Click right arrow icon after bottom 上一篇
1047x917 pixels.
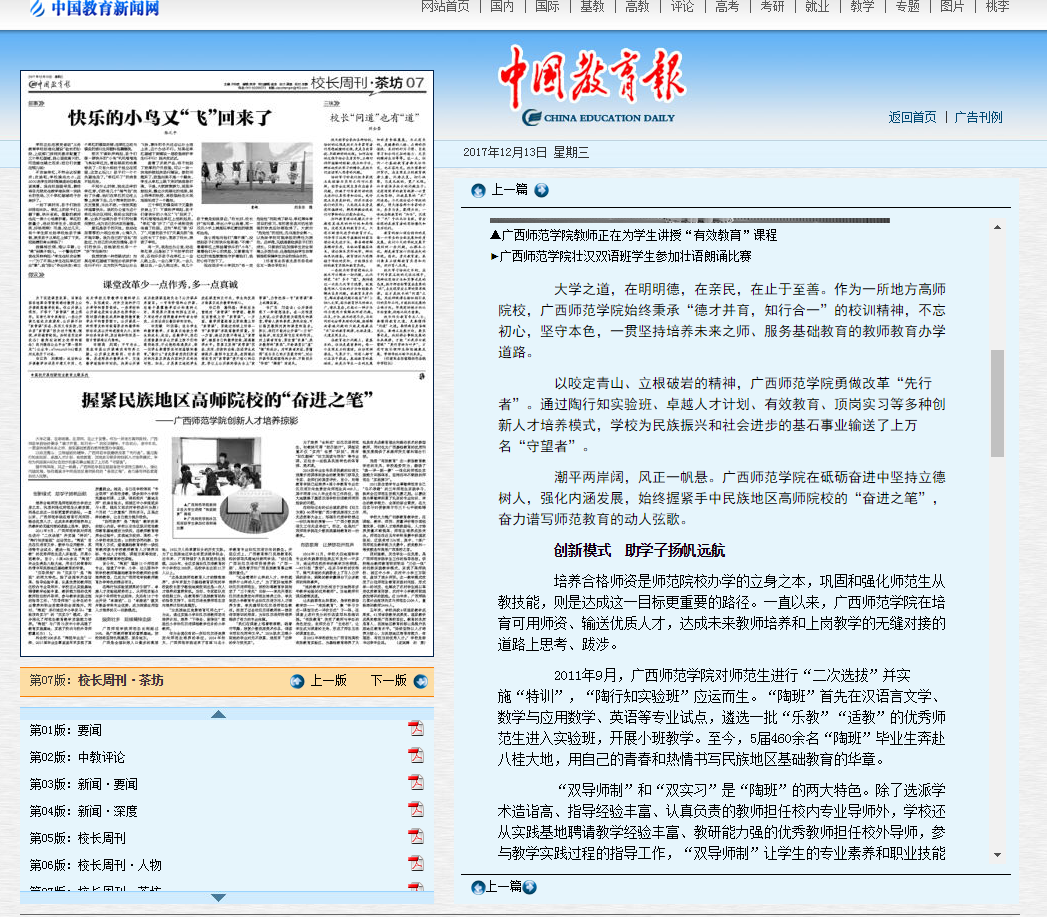[x=530, y=888]
